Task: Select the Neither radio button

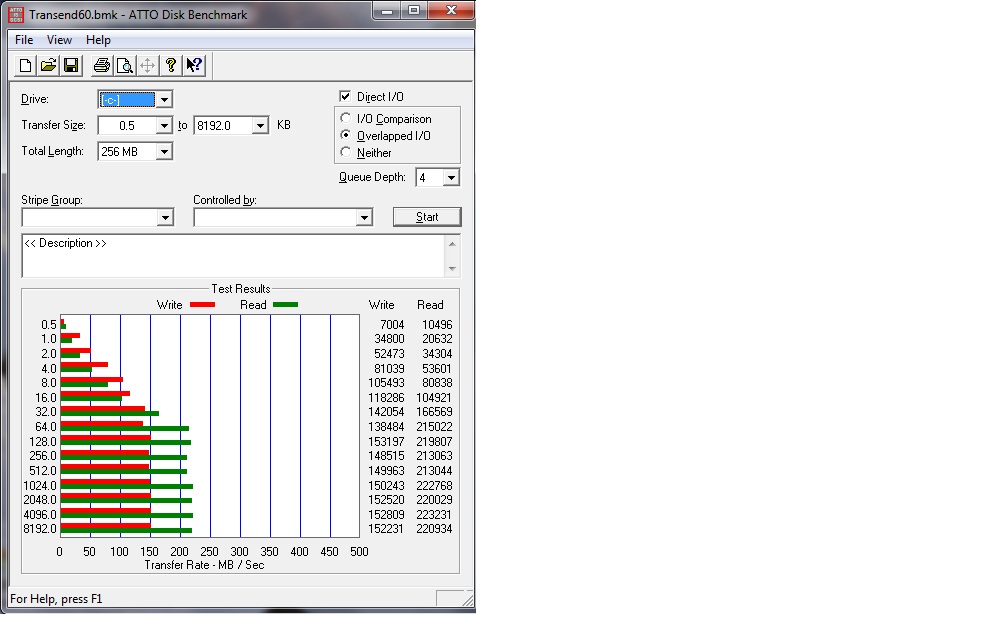Action: [346, 152]
